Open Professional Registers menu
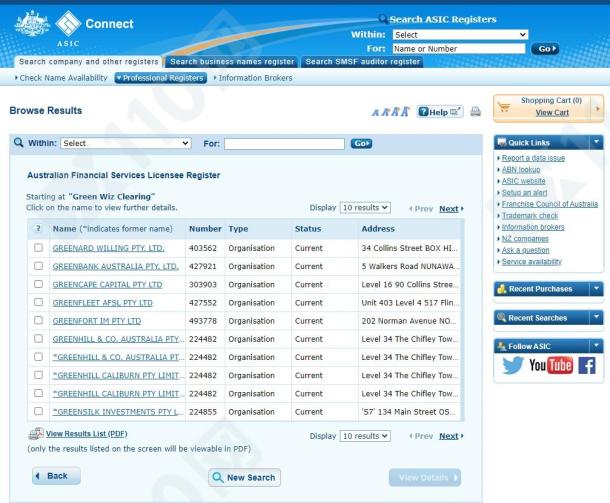 coord(160,78)
